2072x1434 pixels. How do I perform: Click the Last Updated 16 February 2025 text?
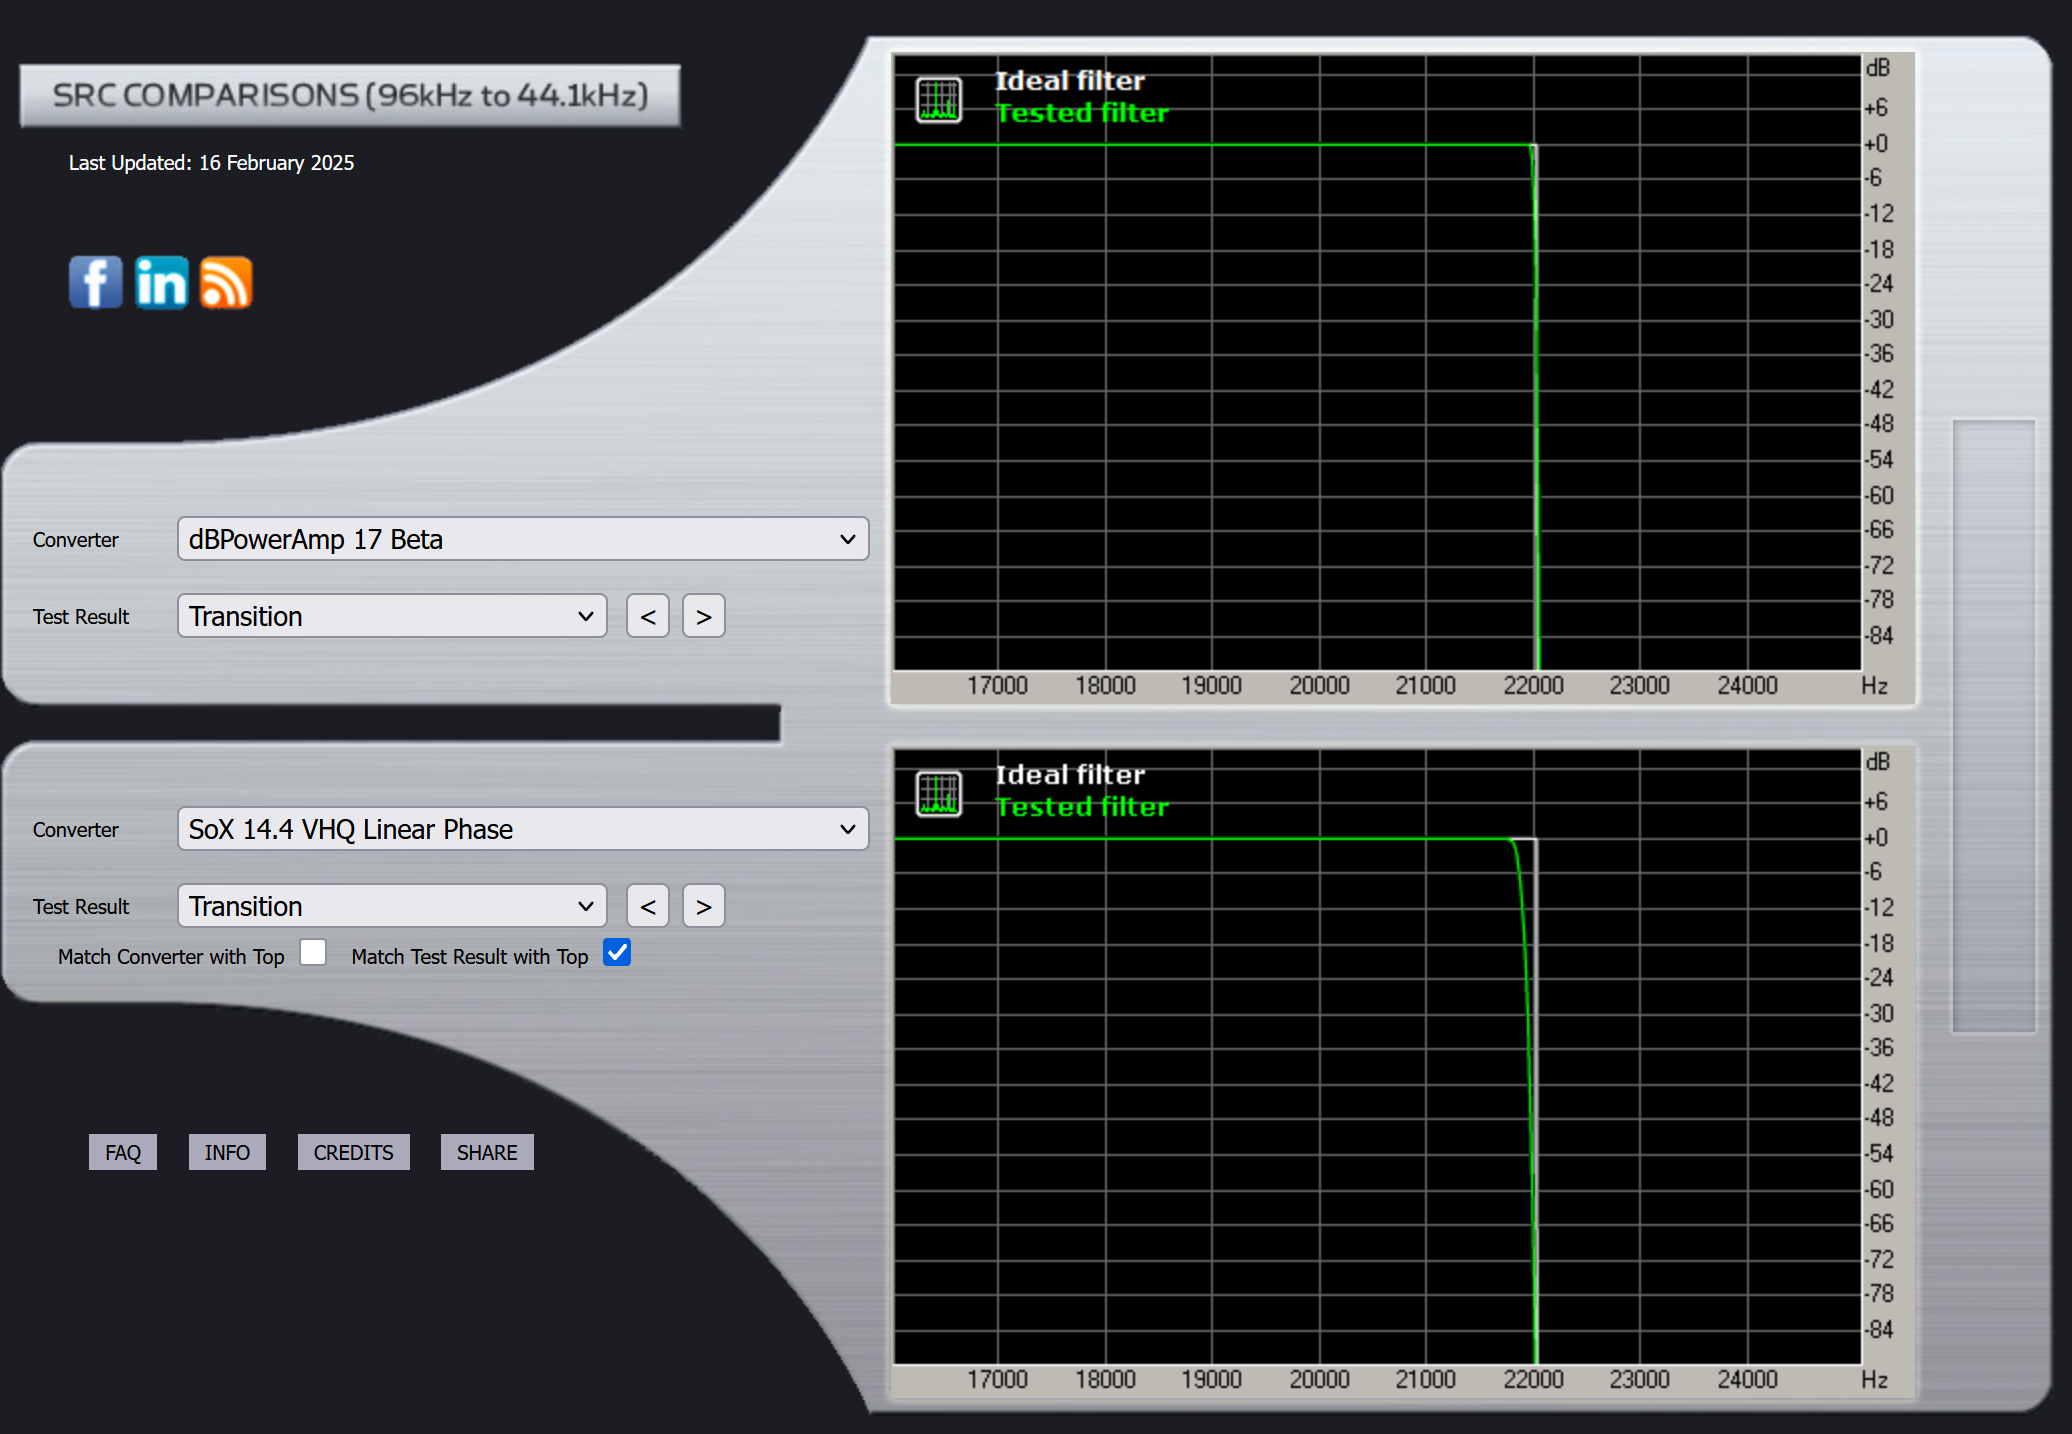211,163
